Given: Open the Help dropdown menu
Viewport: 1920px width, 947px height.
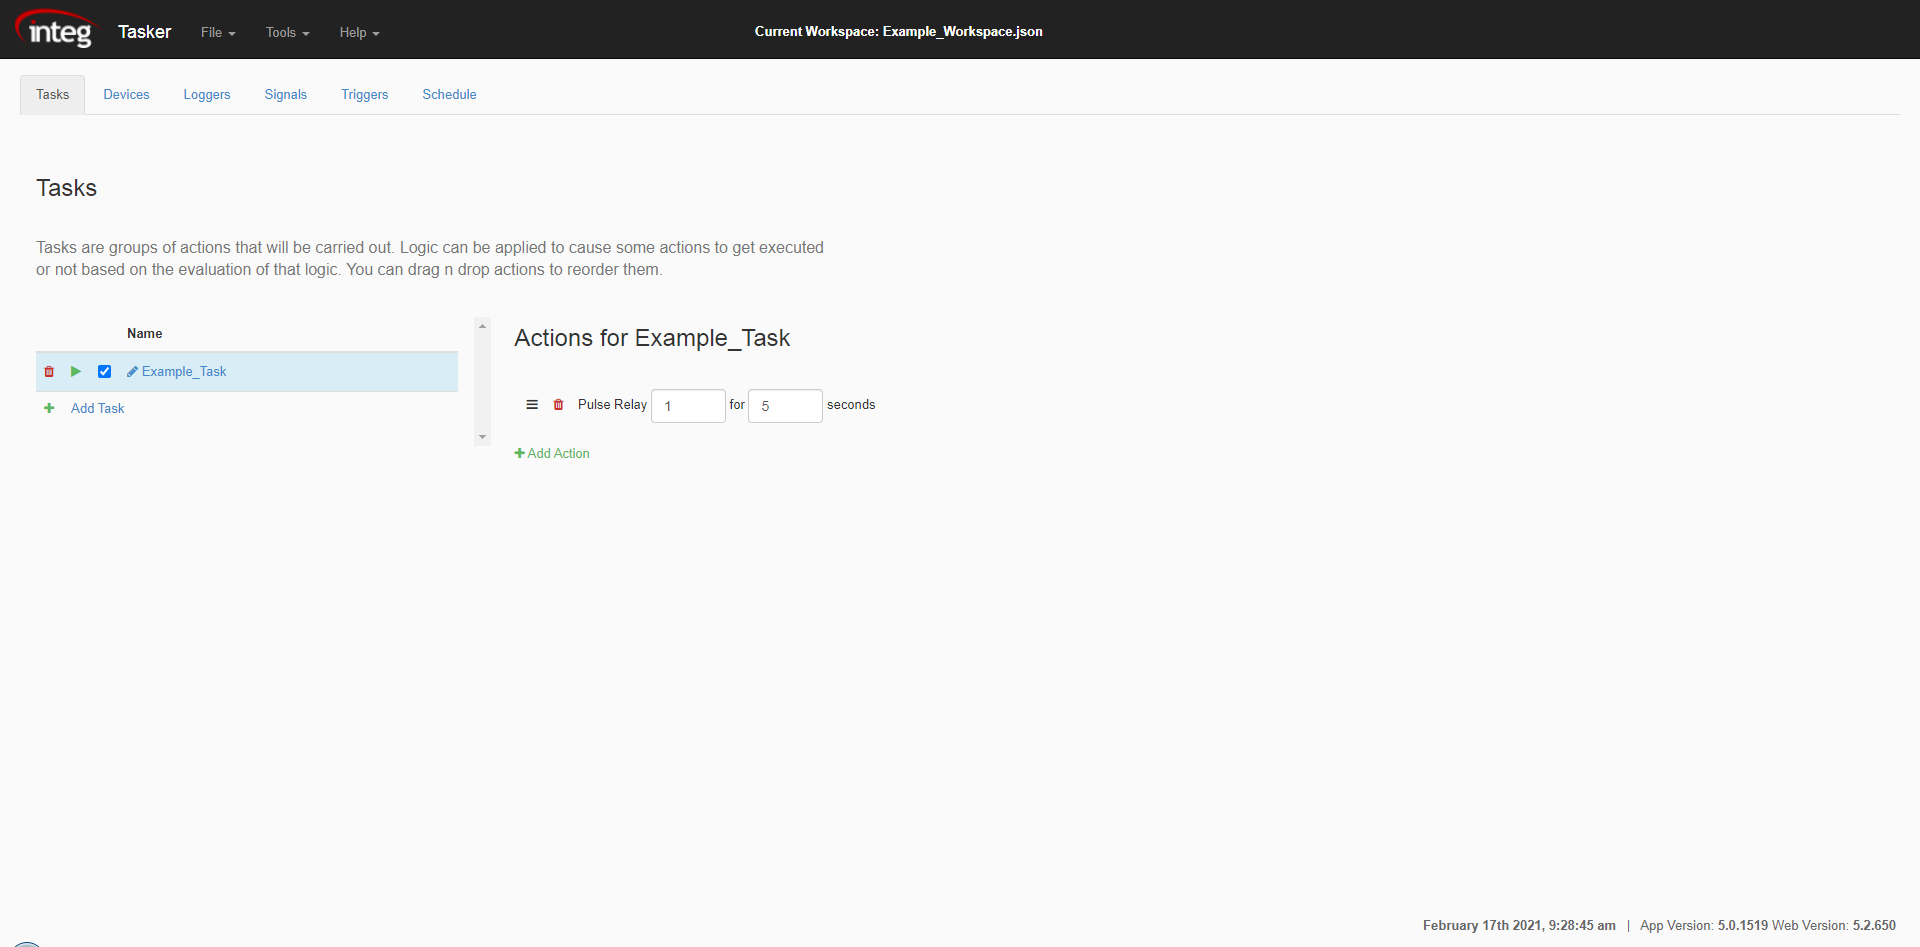Looking at the screenshot, I should pos(359,32).
